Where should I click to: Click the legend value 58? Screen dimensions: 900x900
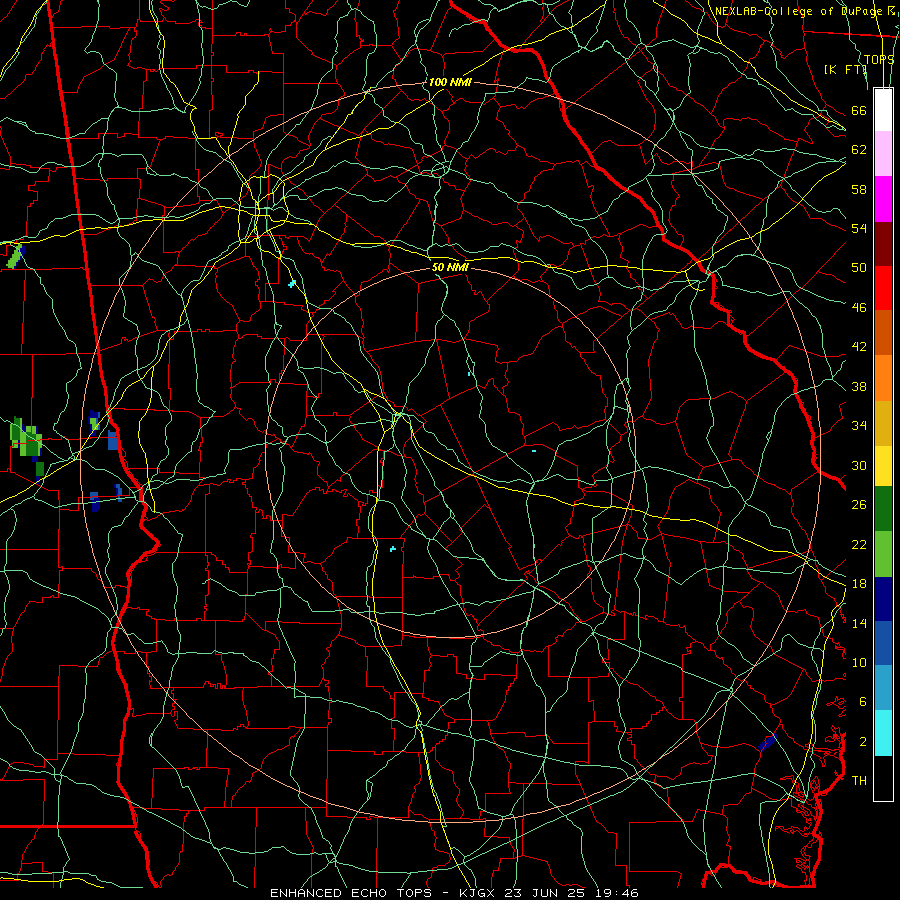click(859, 189)
